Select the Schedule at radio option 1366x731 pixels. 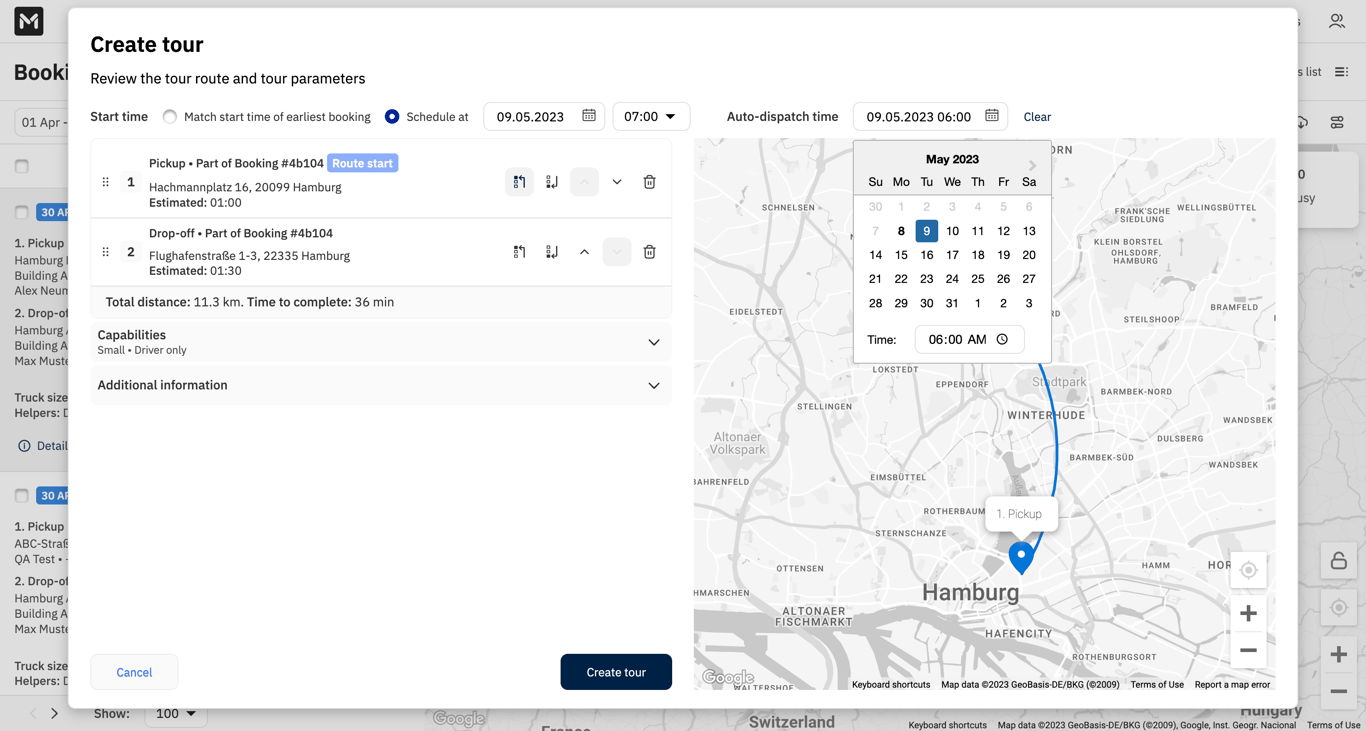click(x=392, y=117)
